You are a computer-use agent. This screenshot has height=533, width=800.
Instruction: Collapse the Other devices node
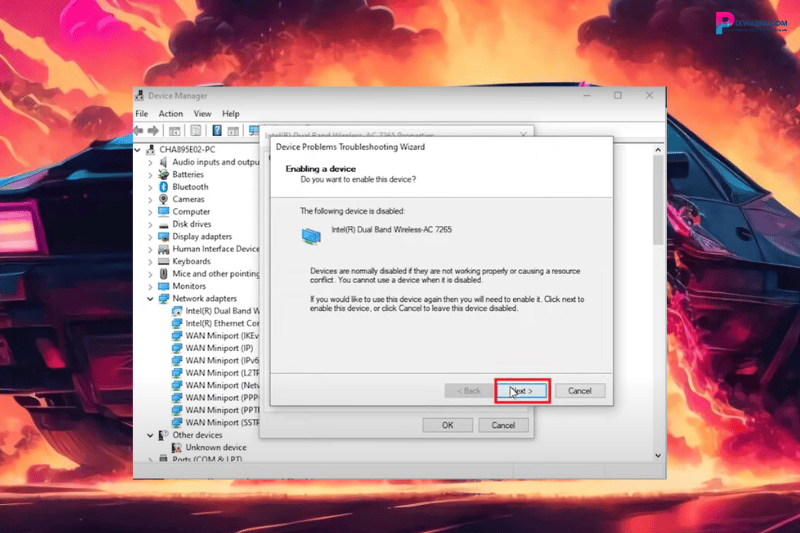tap(151, 435)
